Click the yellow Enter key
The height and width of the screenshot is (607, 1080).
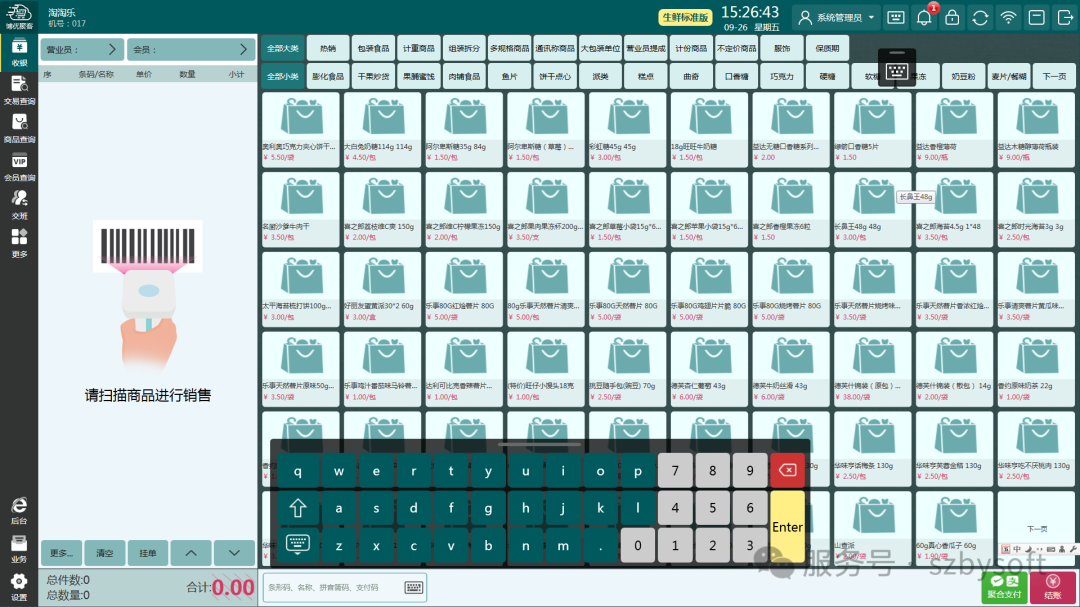tap(787, 526)
